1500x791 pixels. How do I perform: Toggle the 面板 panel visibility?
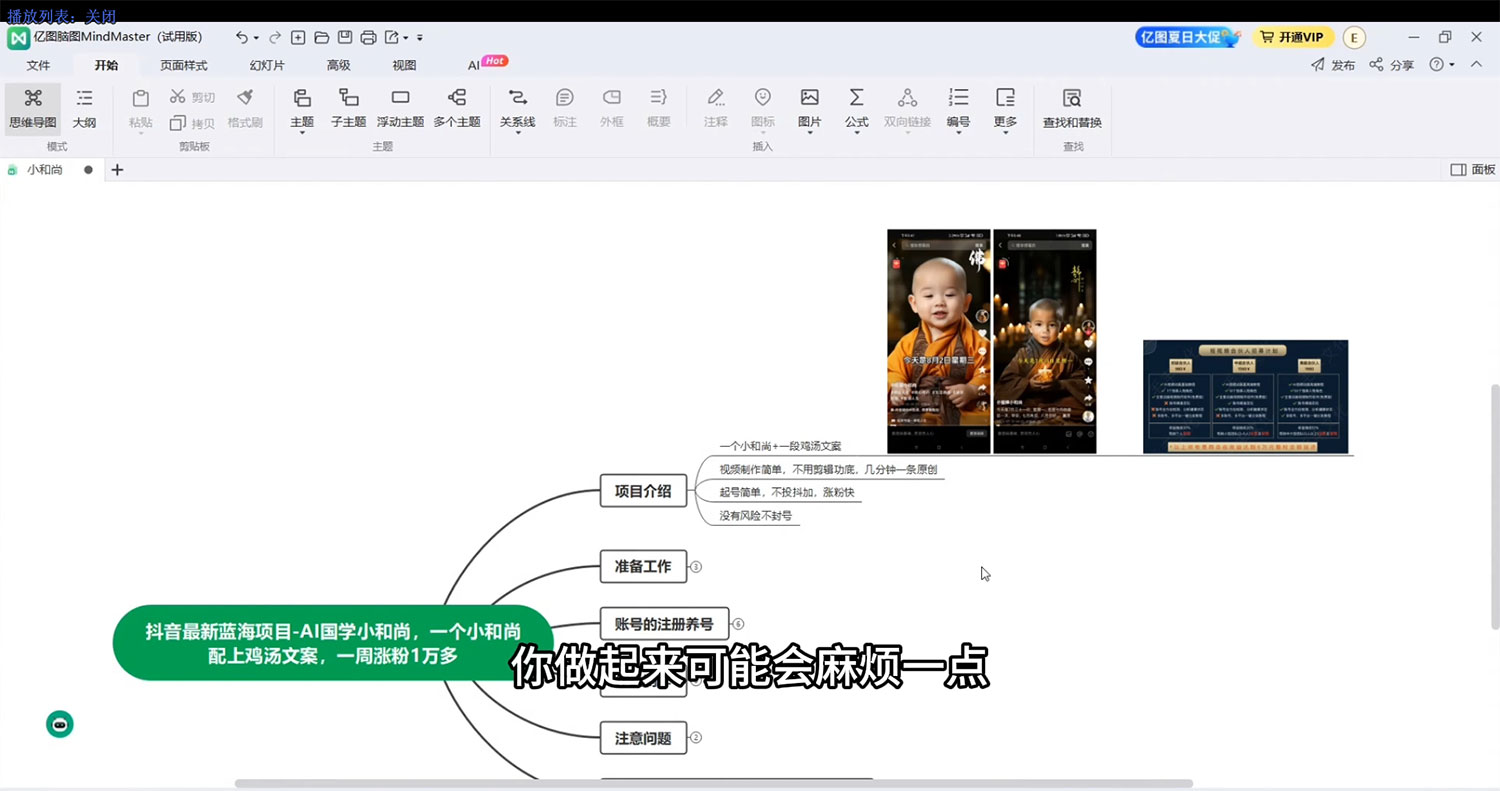pyautogui.click(x=1469, y=169)
